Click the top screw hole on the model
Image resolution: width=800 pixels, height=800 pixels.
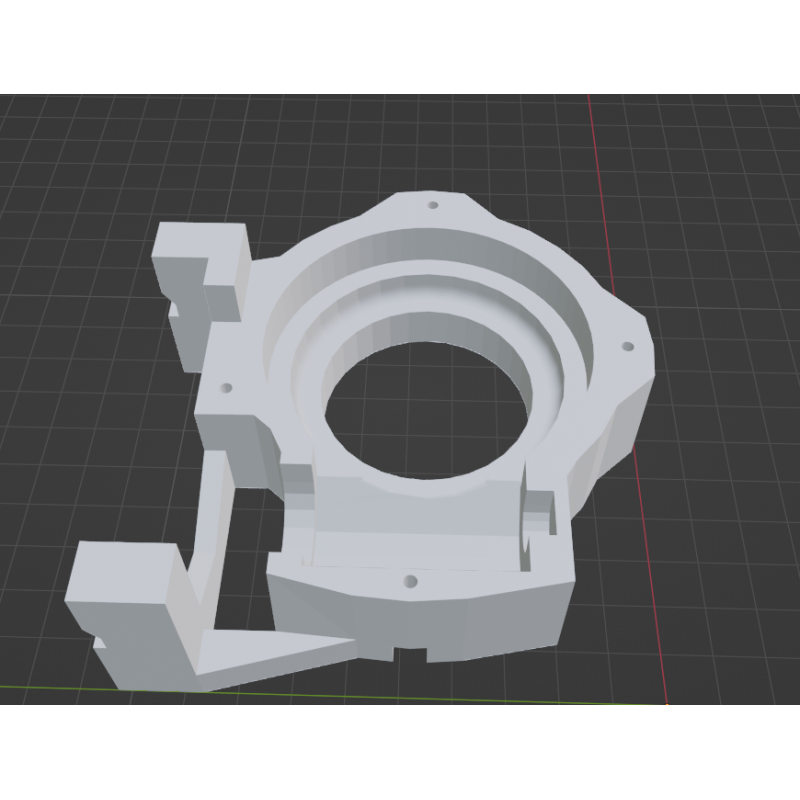pos(433,205)
